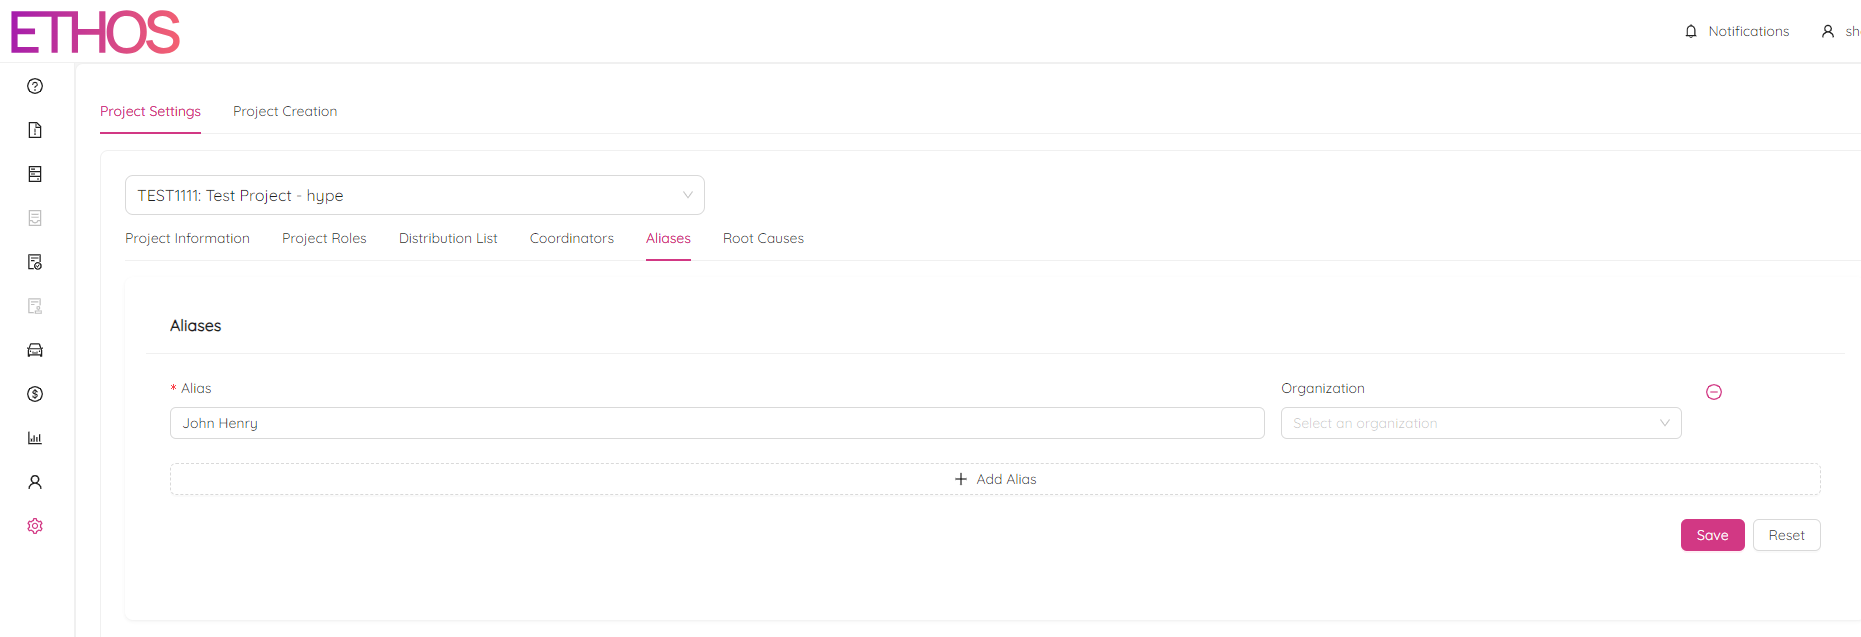Open the help question mark icon in sidebar
The width and height of the screenshot is (1861, 637).
pyautogui.click(x=35, y=86)
